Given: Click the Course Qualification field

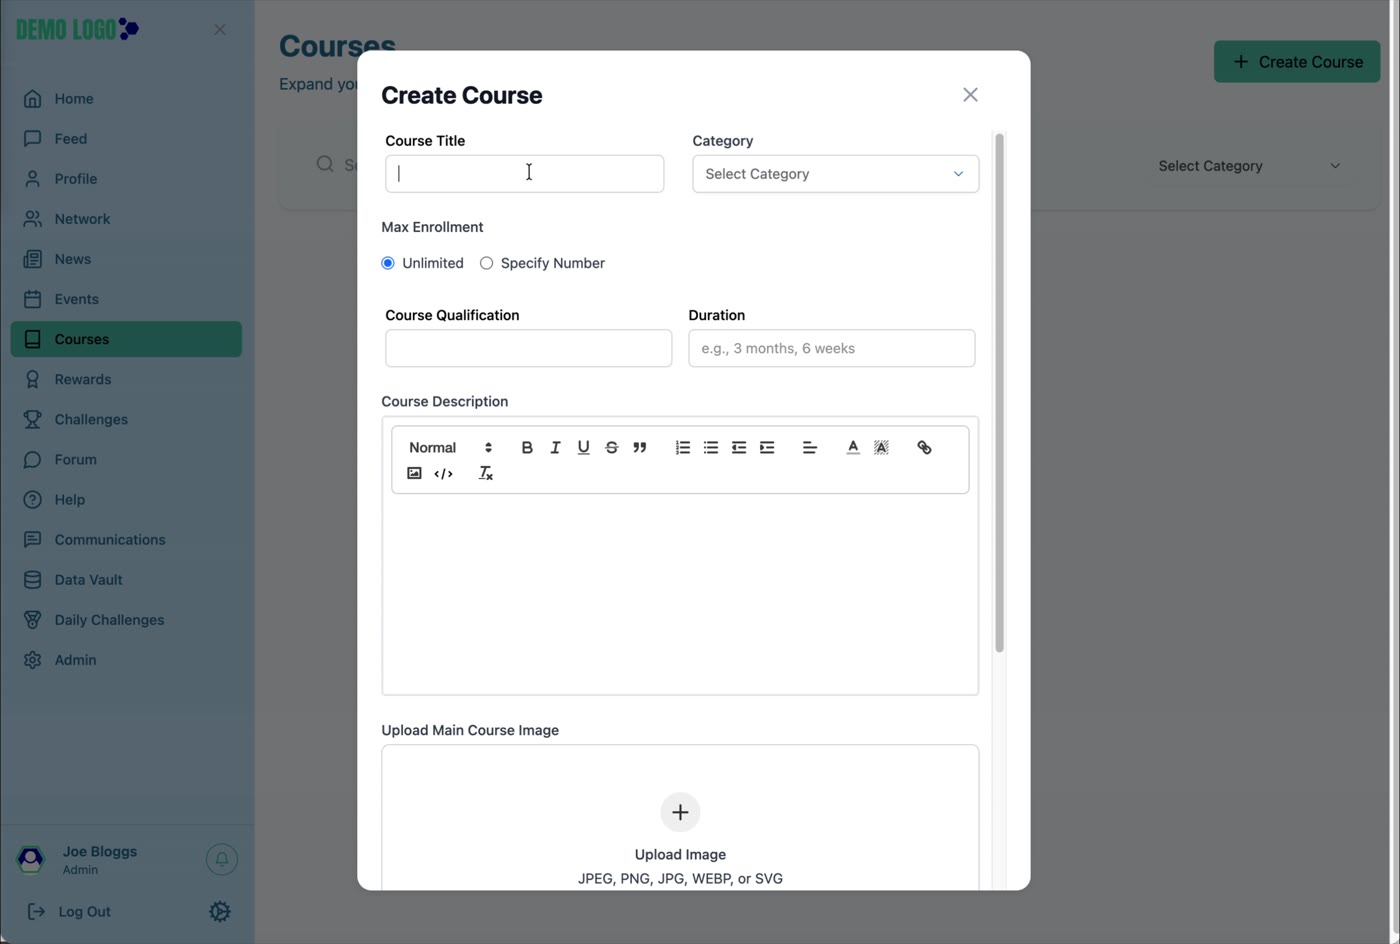Looking at the screenshot, I should pyautogui.click(x=528, y=348).
